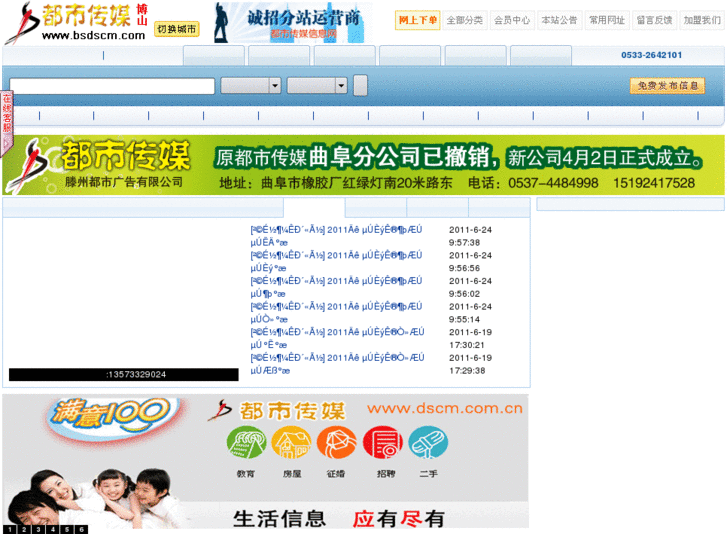The width and height of the screenshot is (727, 545).
Task: Show slide 3 of the slideshow
Action: click(x=38, y=530)
